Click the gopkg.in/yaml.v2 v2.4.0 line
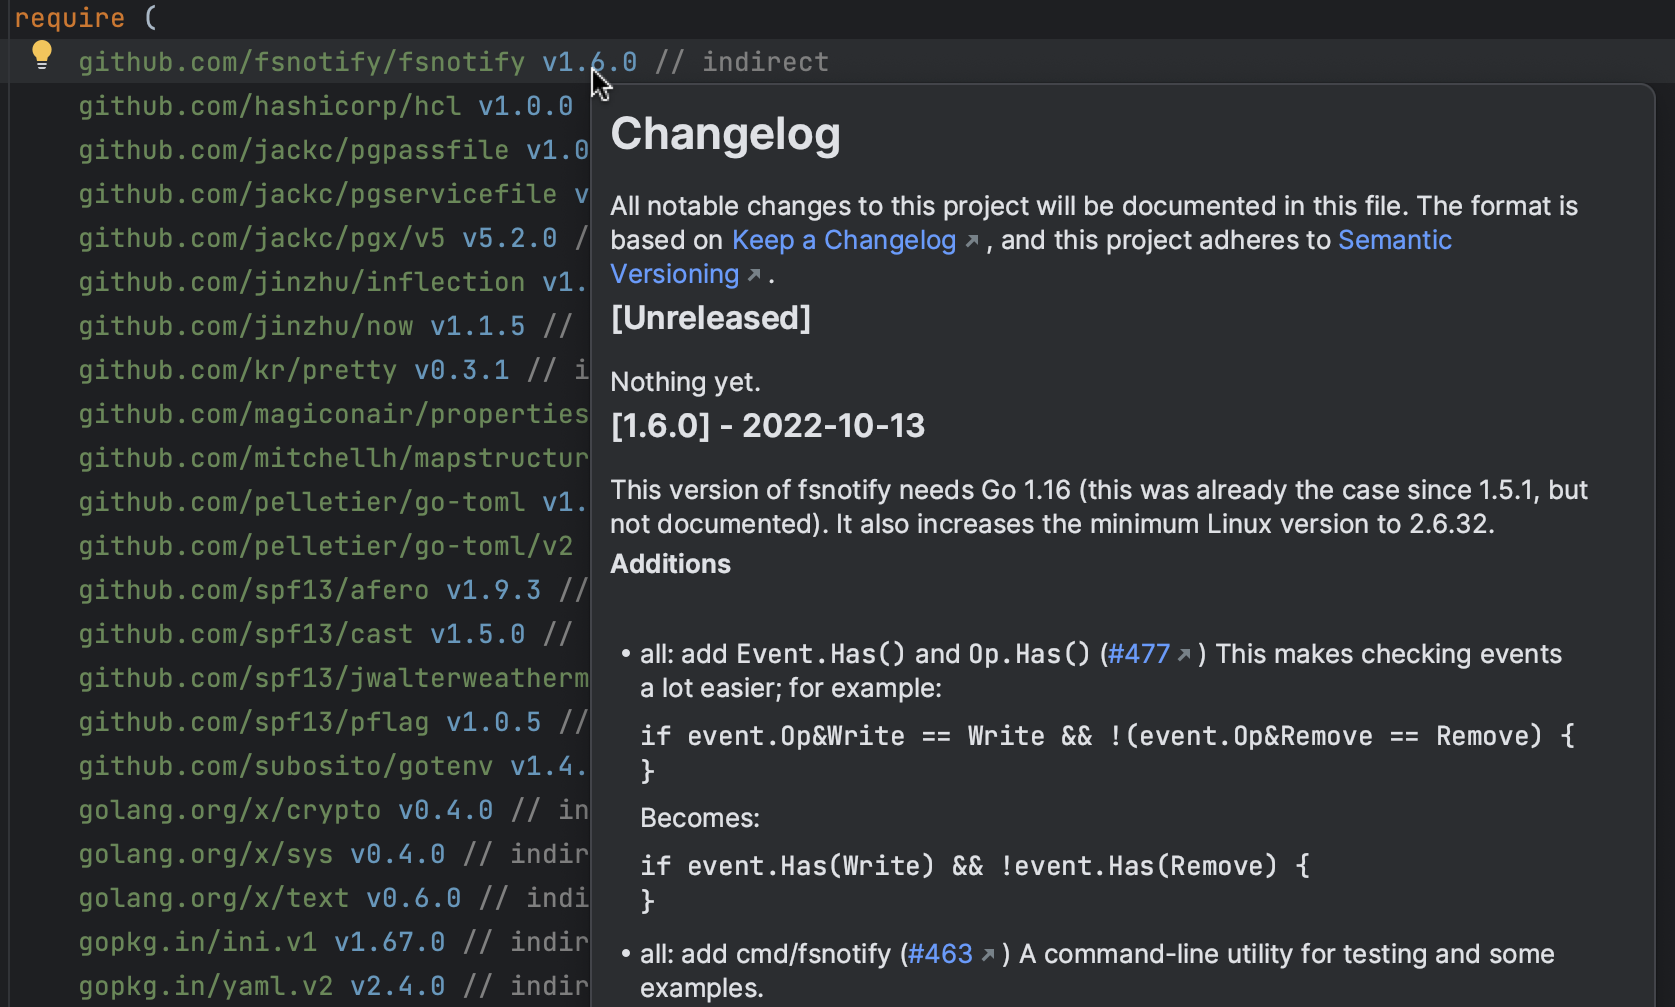 pyautogui.click(x=334, y=986)
